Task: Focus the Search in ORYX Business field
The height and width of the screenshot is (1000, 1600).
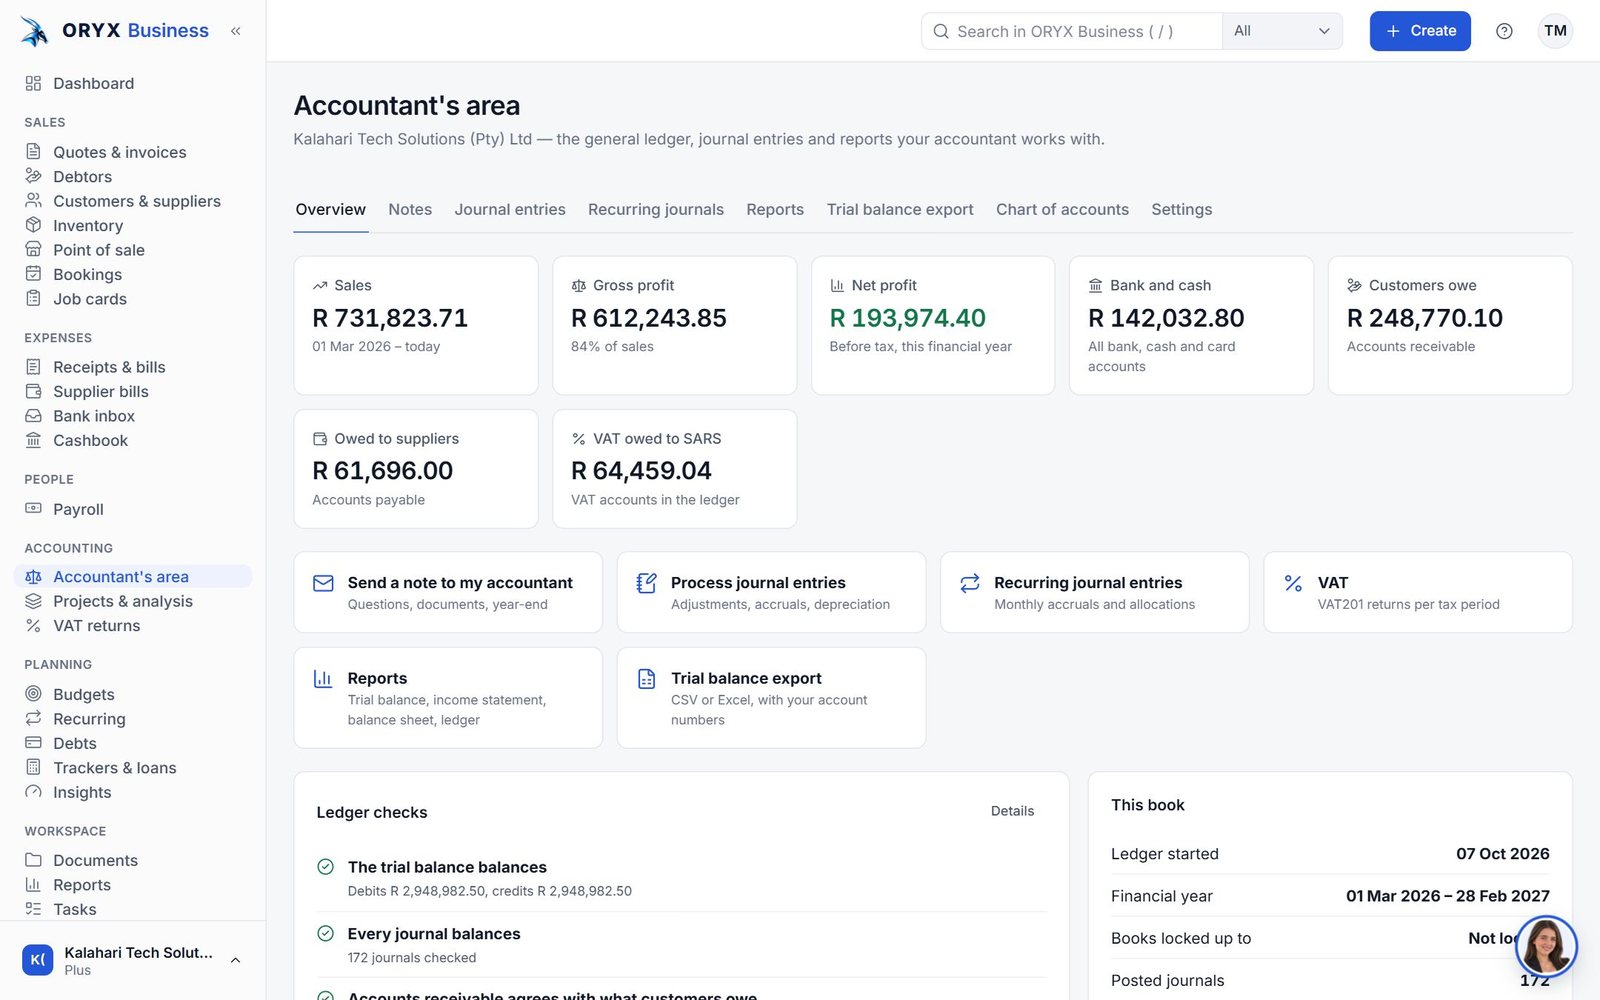Action: pos(1072,31)
